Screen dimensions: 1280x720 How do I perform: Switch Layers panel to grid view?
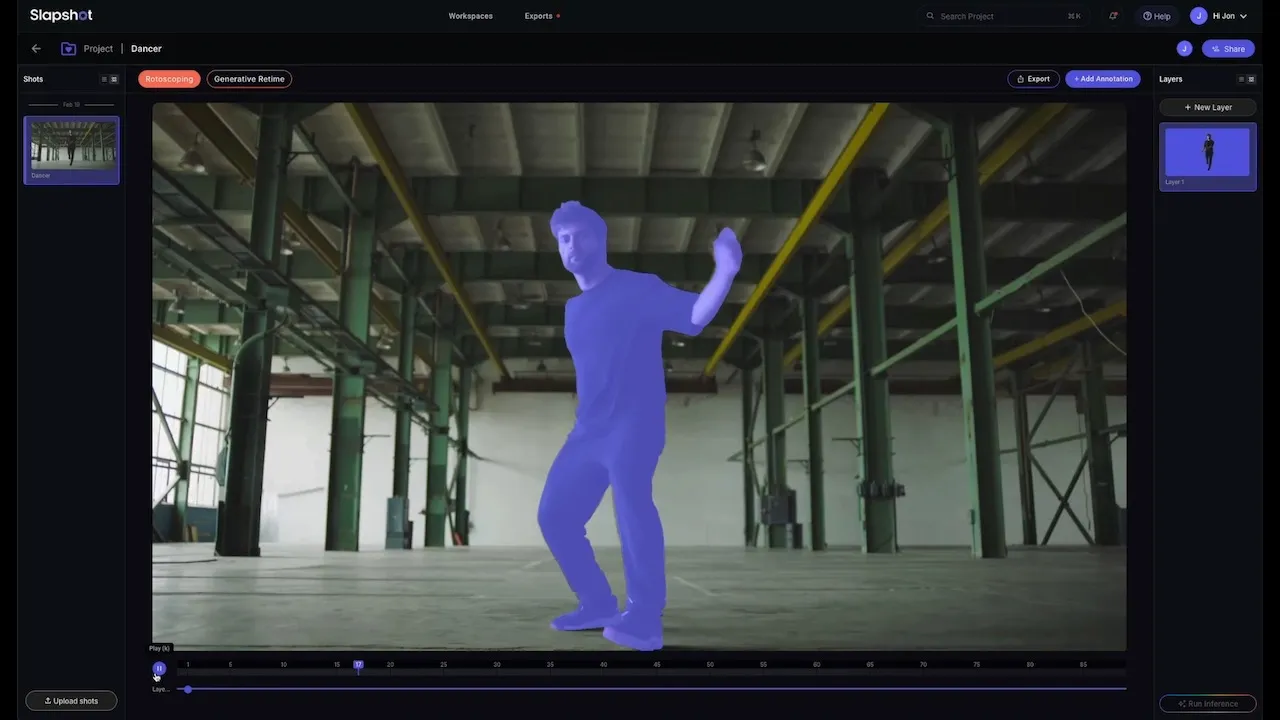(x=1251, y=79)
